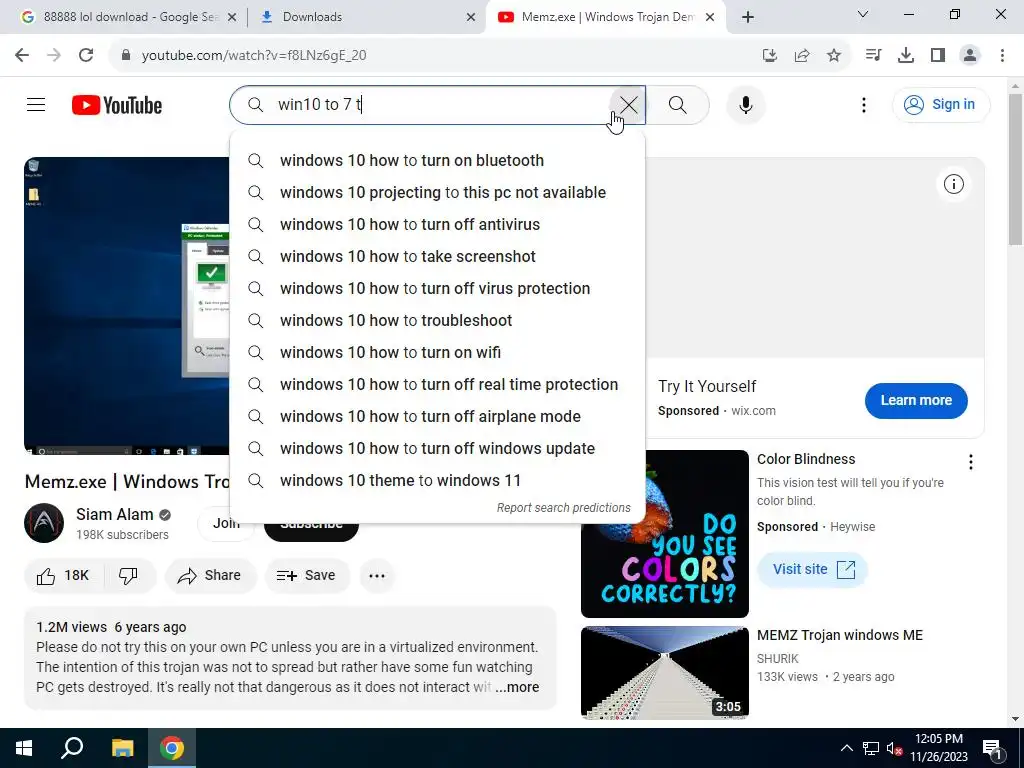This screenshot has width=1024, height=768.
Task: Click the wix.com Learn more button
Action: pos(916,400)
